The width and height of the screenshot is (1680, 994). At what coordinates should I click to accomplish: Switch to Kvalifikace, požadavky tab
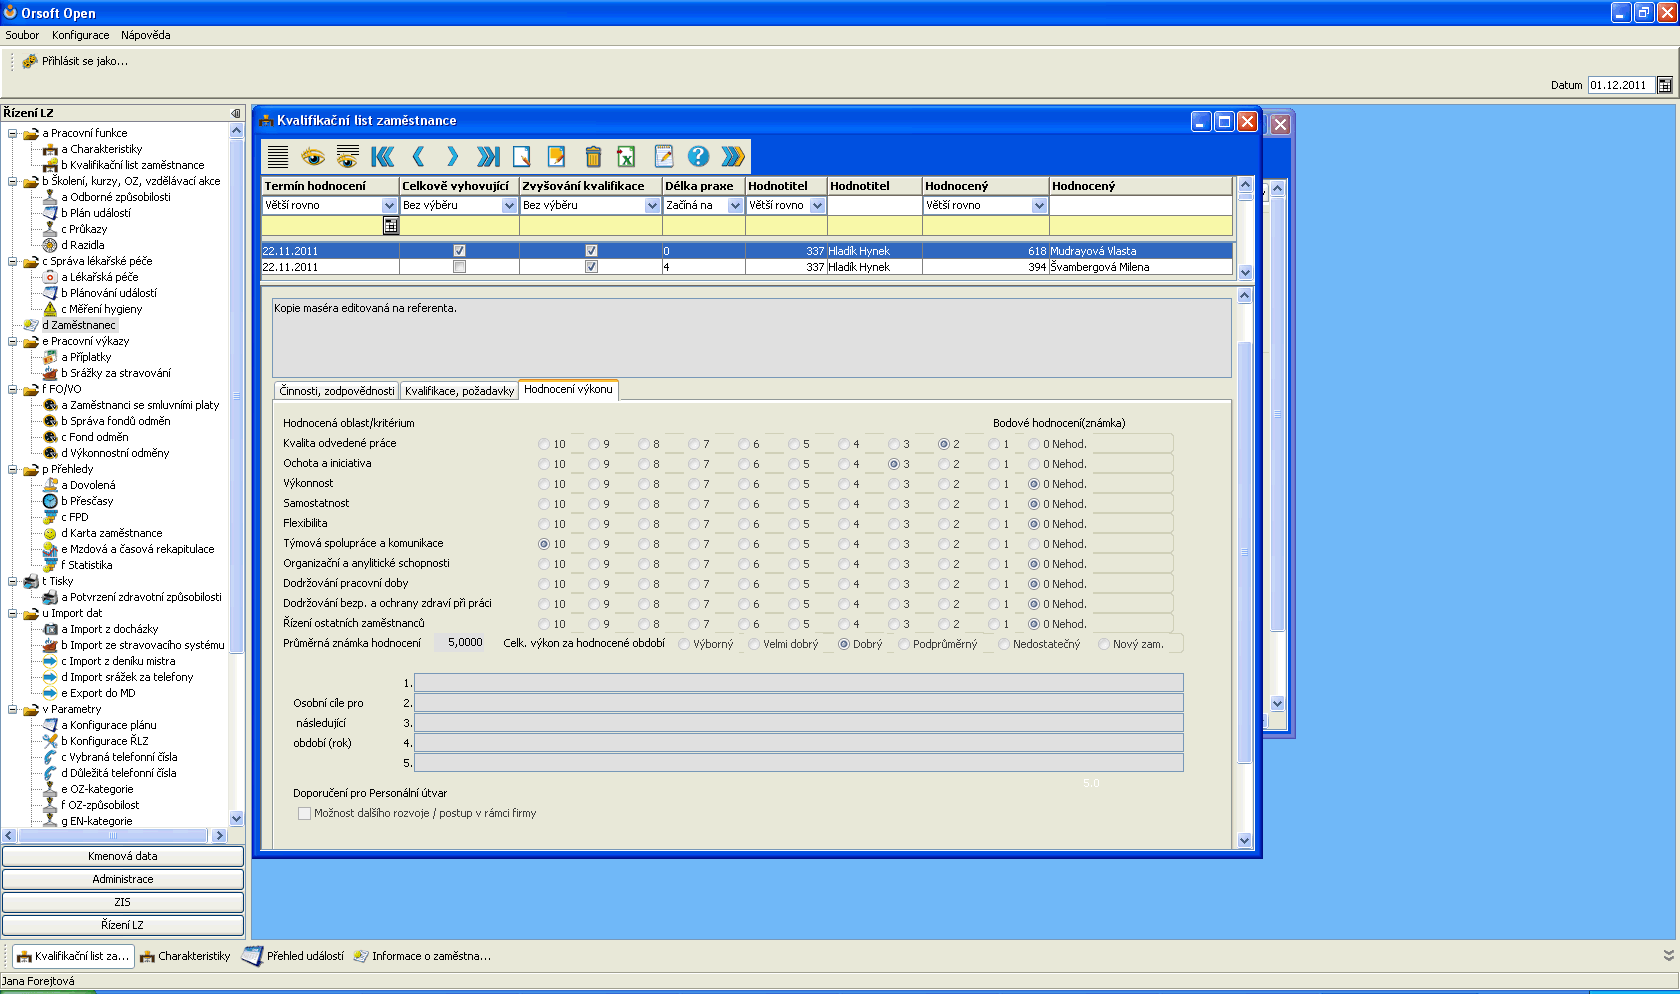pyautogui.click(x=459, y=391)
